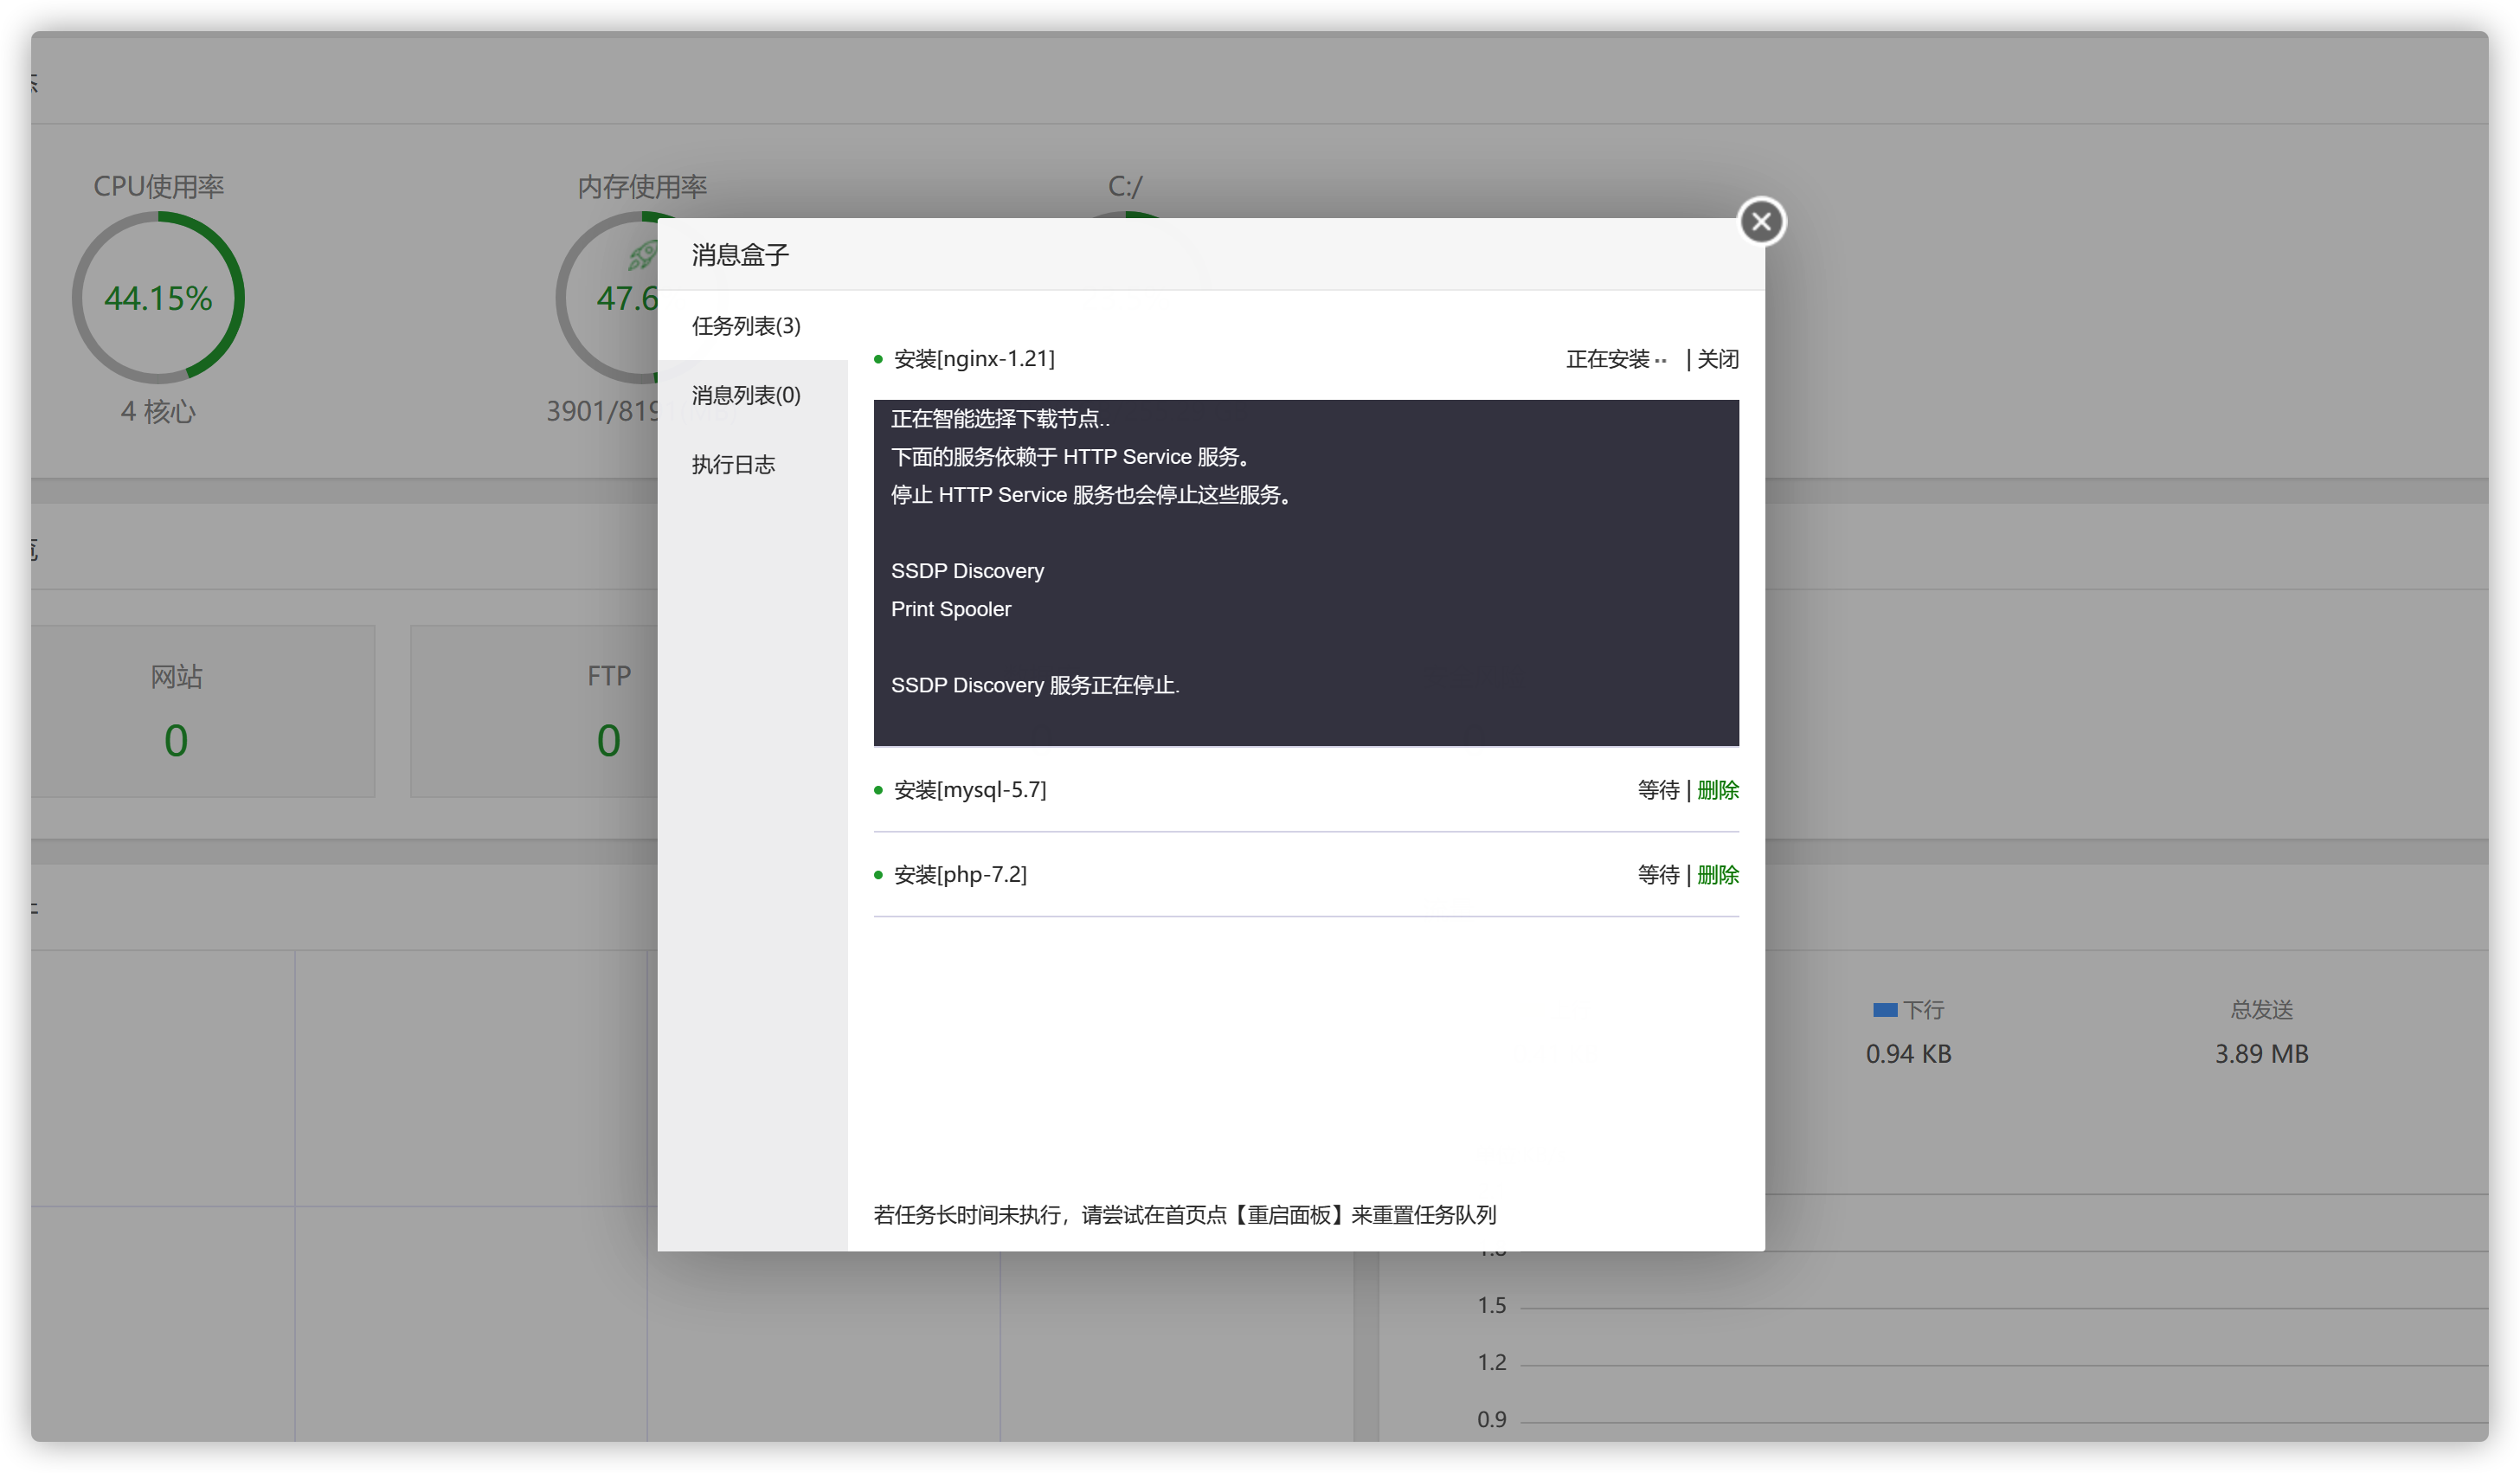Viewport: 2520px width, 1473px height.
Task: Click the 安装[mysql-5.7] task entry
Action: [x=969, y=790]
